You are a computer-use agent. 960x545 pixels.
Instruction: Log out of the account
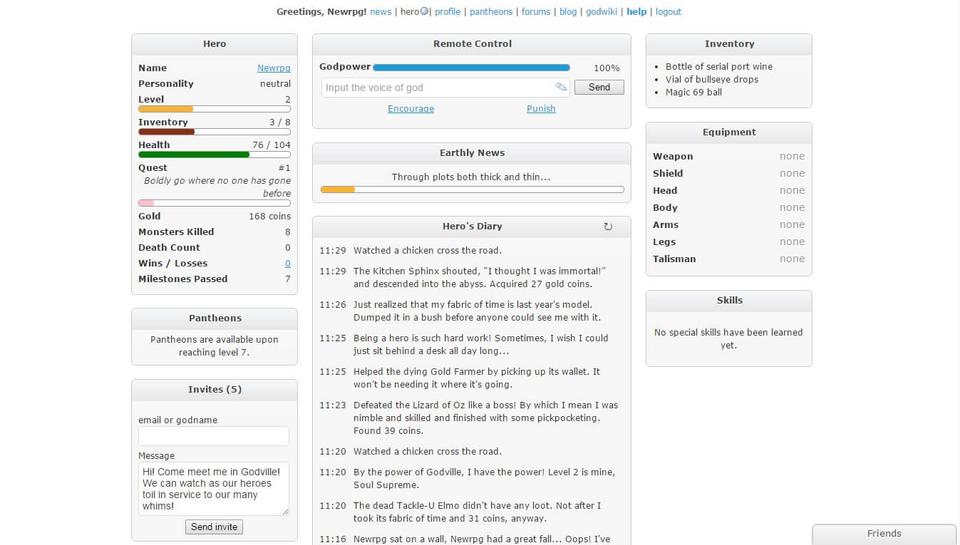tap(668, 12)
